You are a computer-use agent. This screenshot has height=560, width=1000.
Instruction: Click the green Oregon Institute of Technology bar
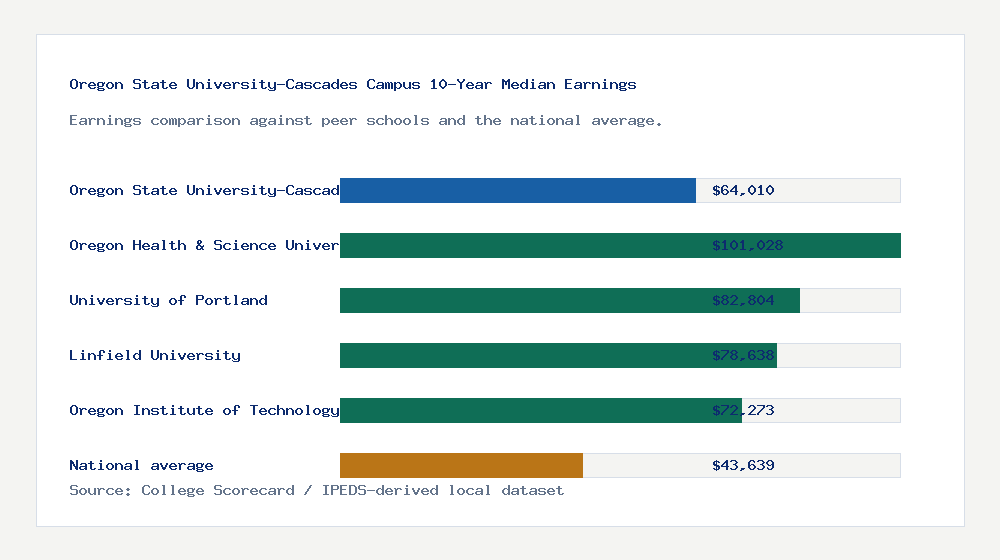pyautogui.click(x=541, y=410)
